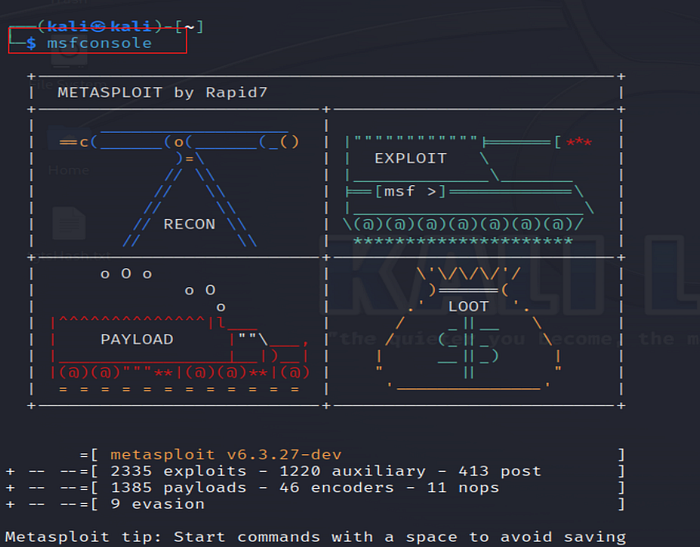700x547 pixels.
Task: Click the PAYLOAD label in the ASCII art
Action: click(x=137, y=339)
